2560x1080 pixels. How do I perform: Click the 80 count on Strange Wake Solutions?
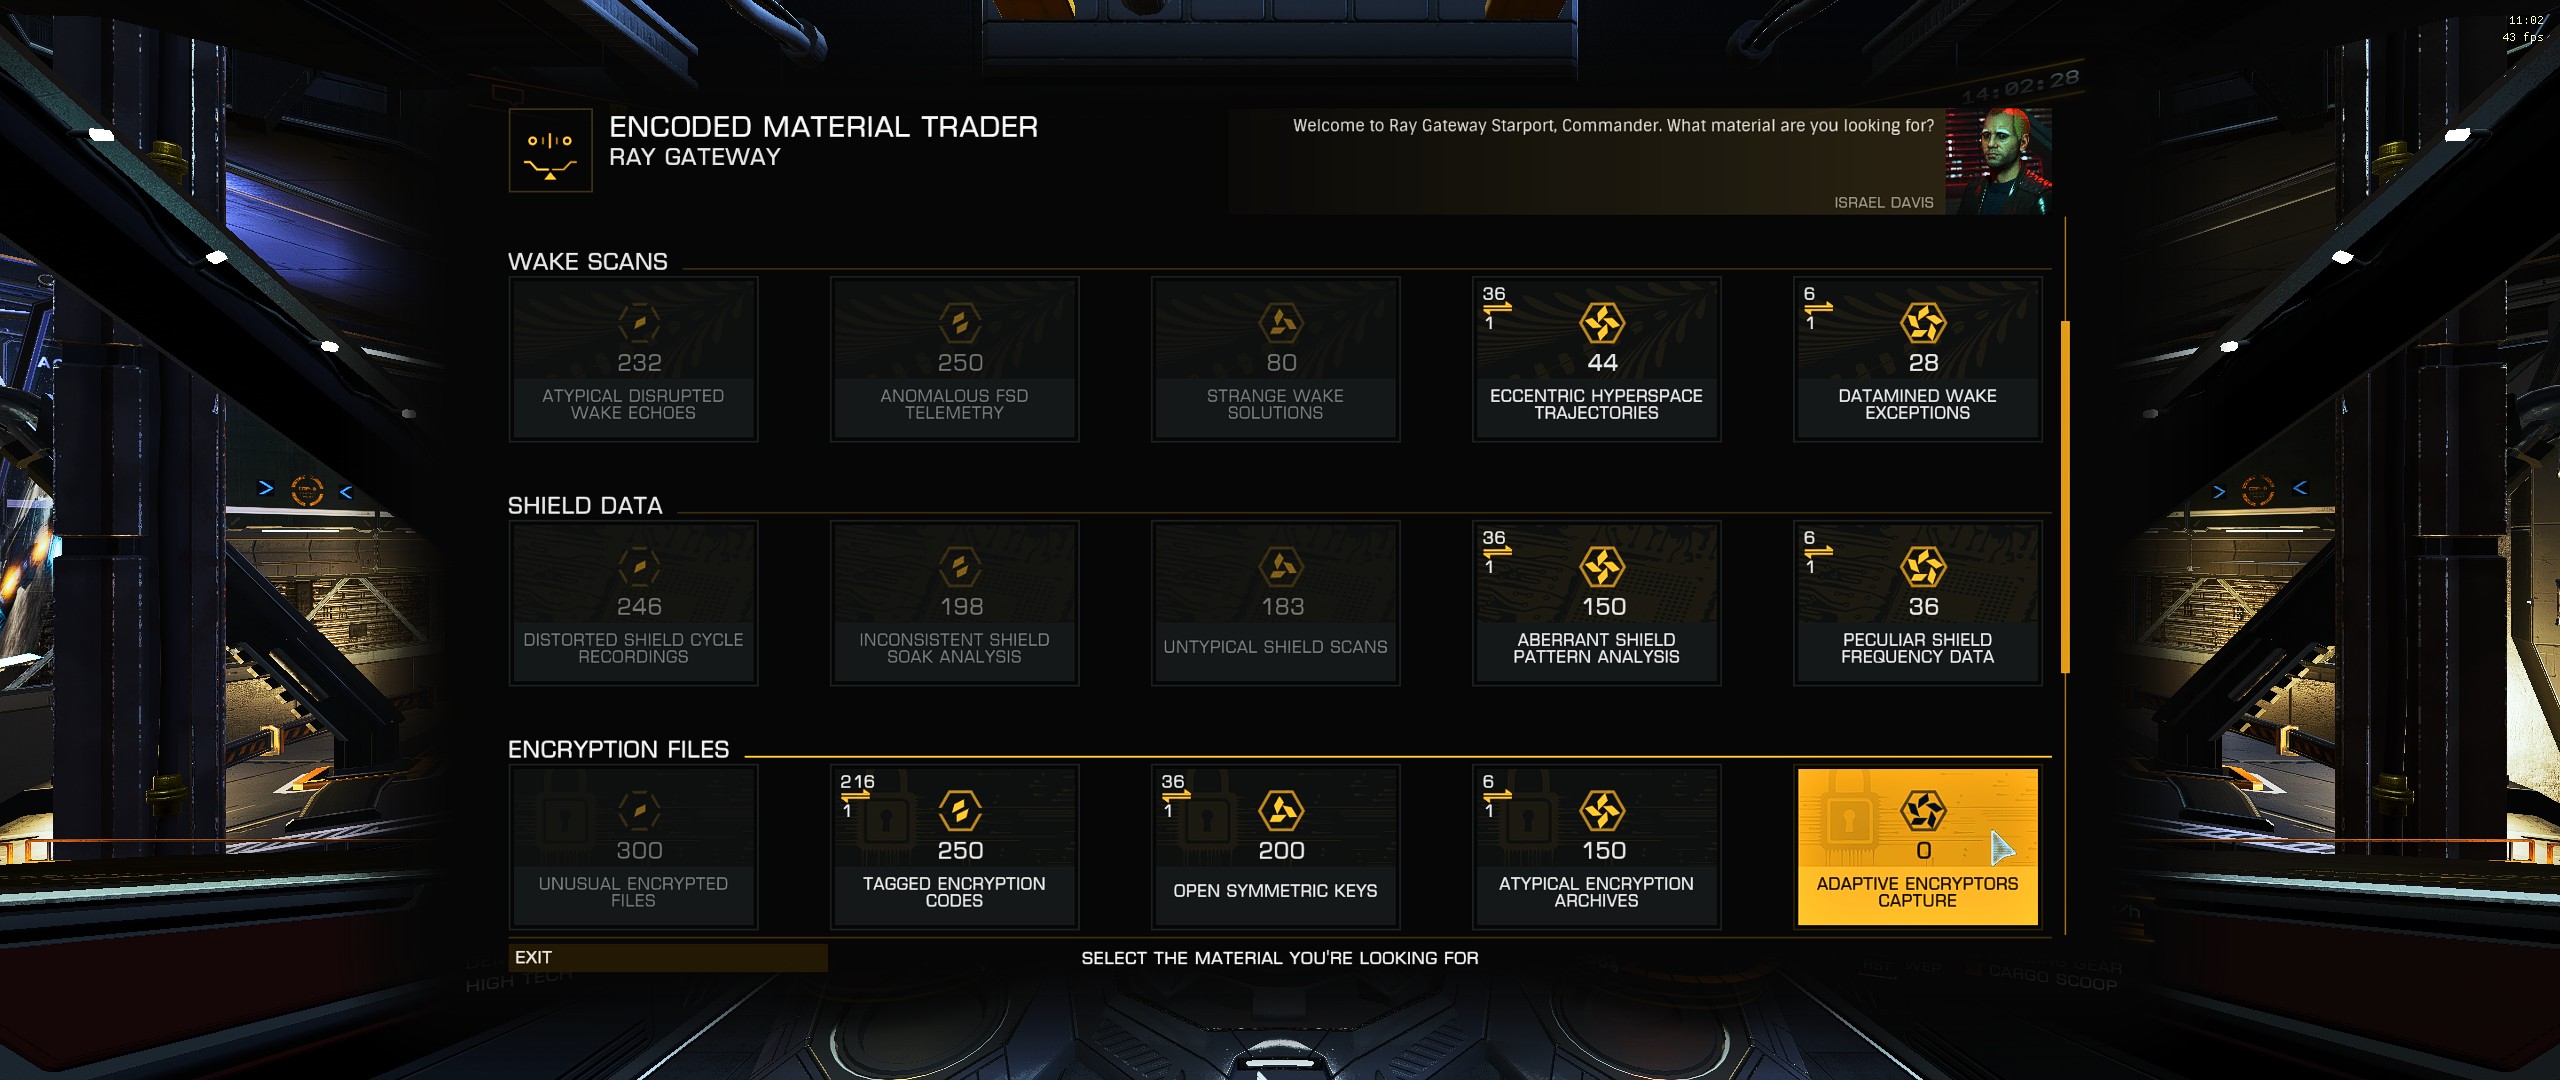[1281, 363]
